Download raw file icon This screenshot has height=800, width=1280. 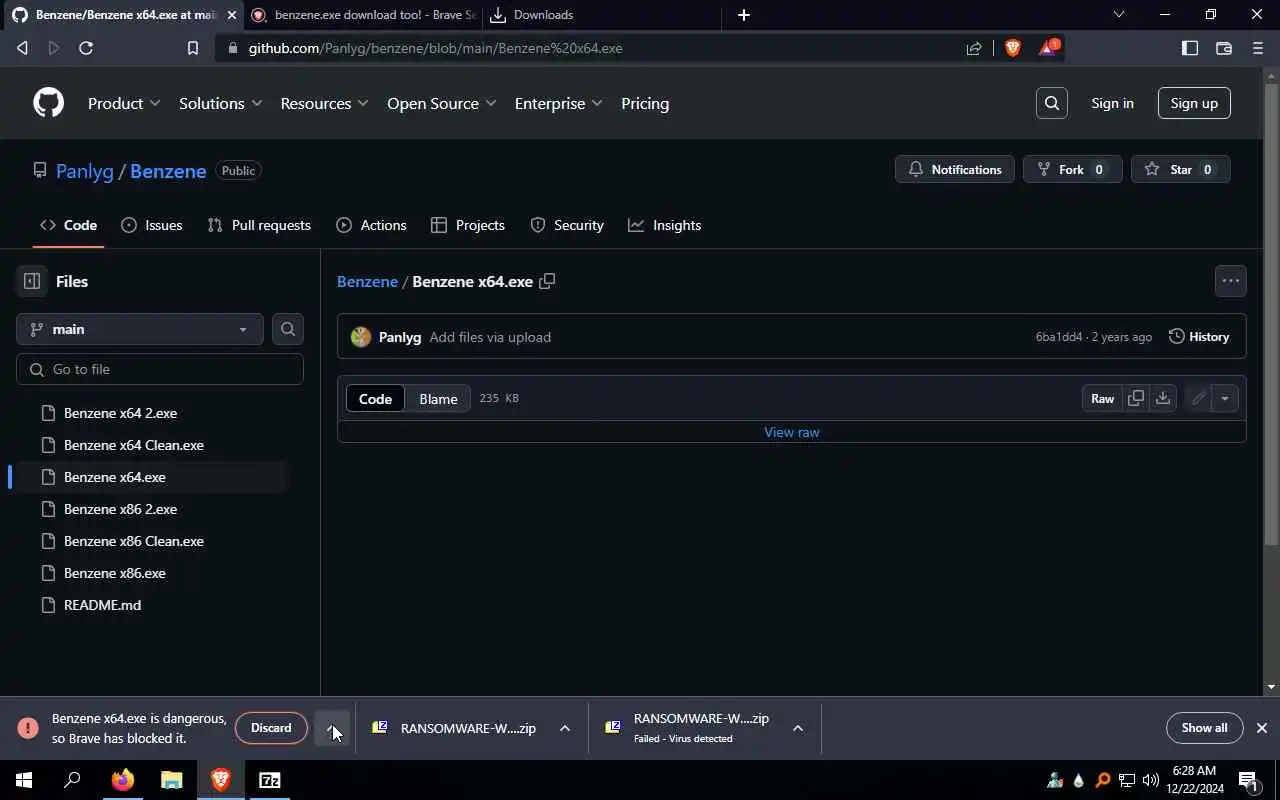[1162, 398]
